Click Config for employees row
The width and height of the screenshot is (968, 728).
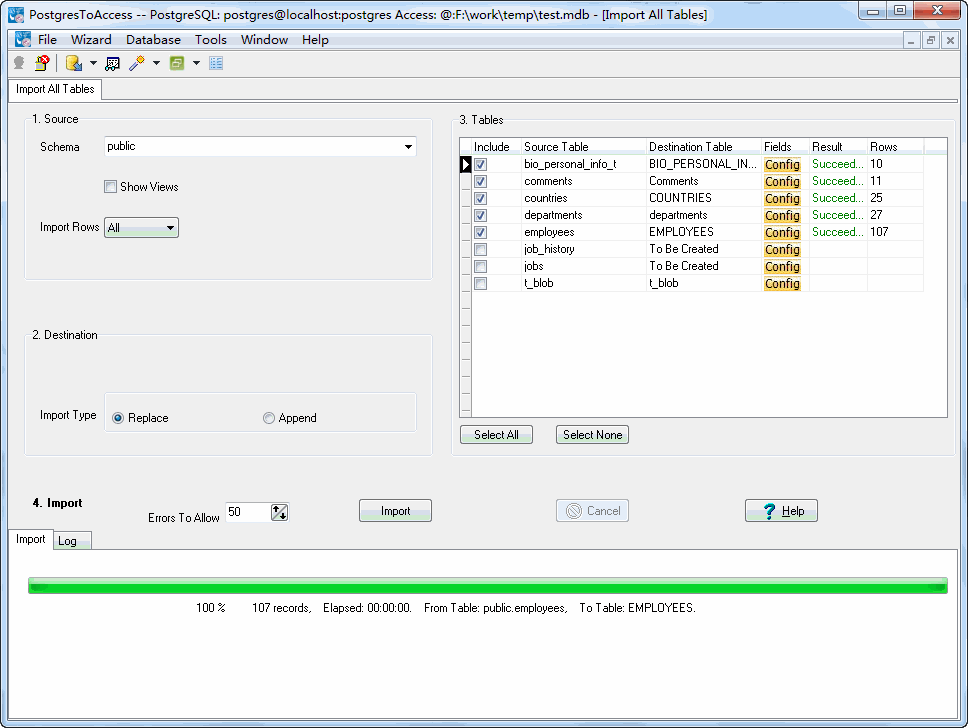[782, 232]
